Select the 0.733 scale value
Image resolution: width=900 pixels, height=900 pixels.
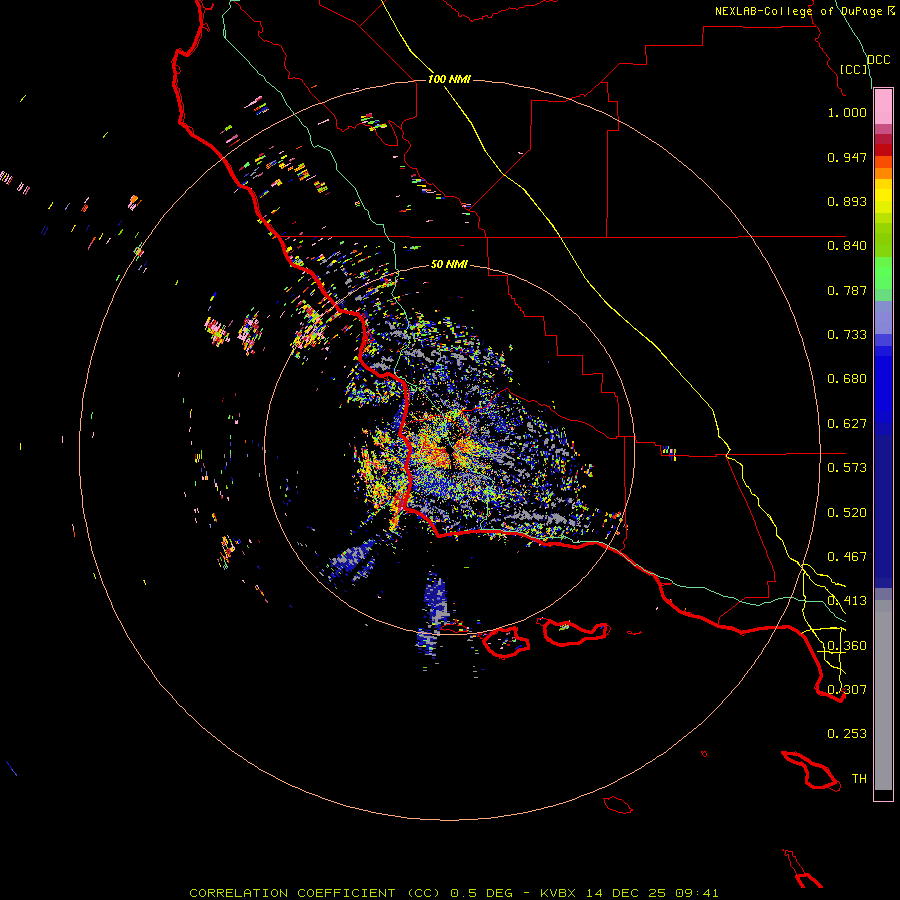point(847,335)
